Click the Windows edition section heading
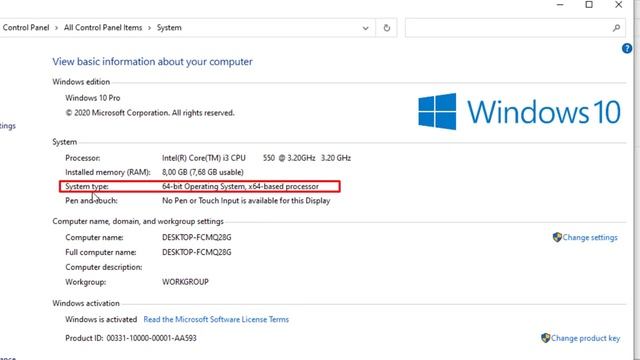This screenshot has height=360, width=640. tap(81, 82)
